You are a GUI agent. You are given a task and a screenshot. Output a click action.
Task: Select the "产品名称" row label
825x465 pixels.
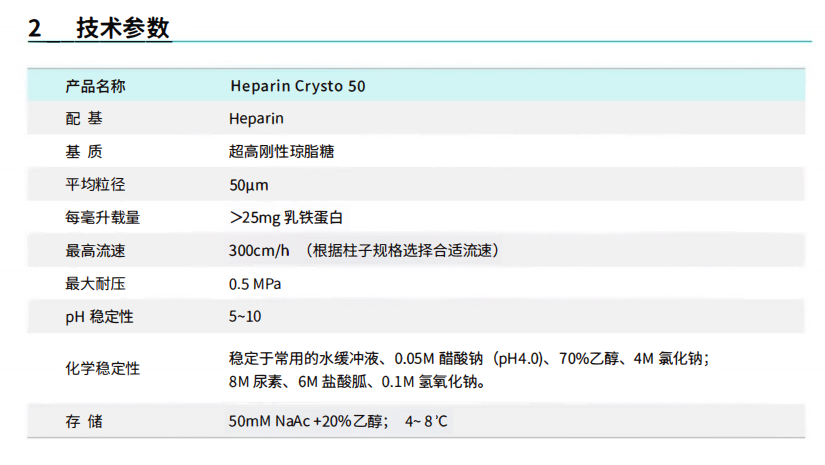pos(95,86)
